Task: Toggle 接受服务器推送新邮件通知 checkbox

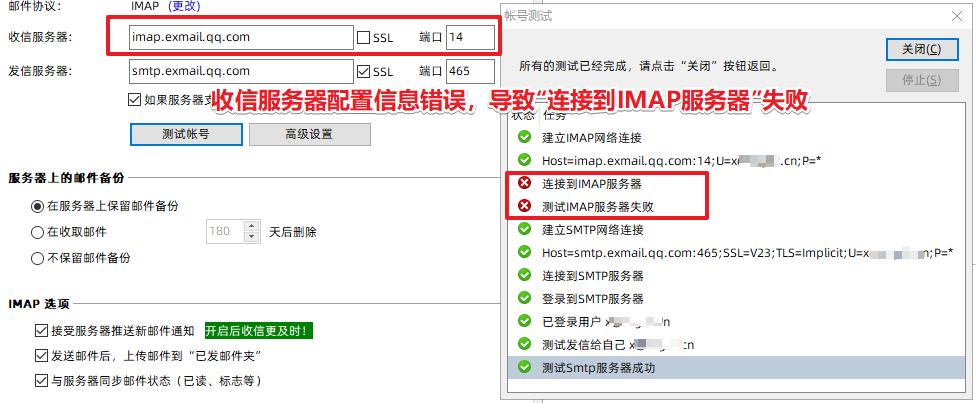Action: (x=42, y=330)
